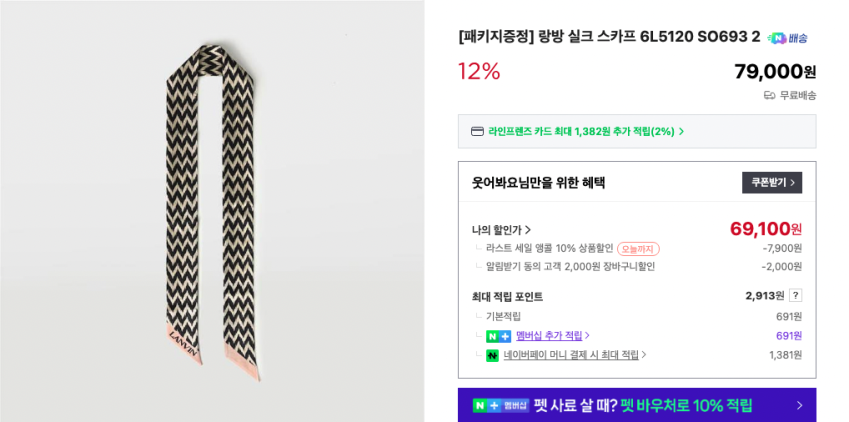The width and height of the screenshot is (849, 422).
Task: Click the N+ icon beside 멤버십 추가 적립
Action: [x=498, y=336]
